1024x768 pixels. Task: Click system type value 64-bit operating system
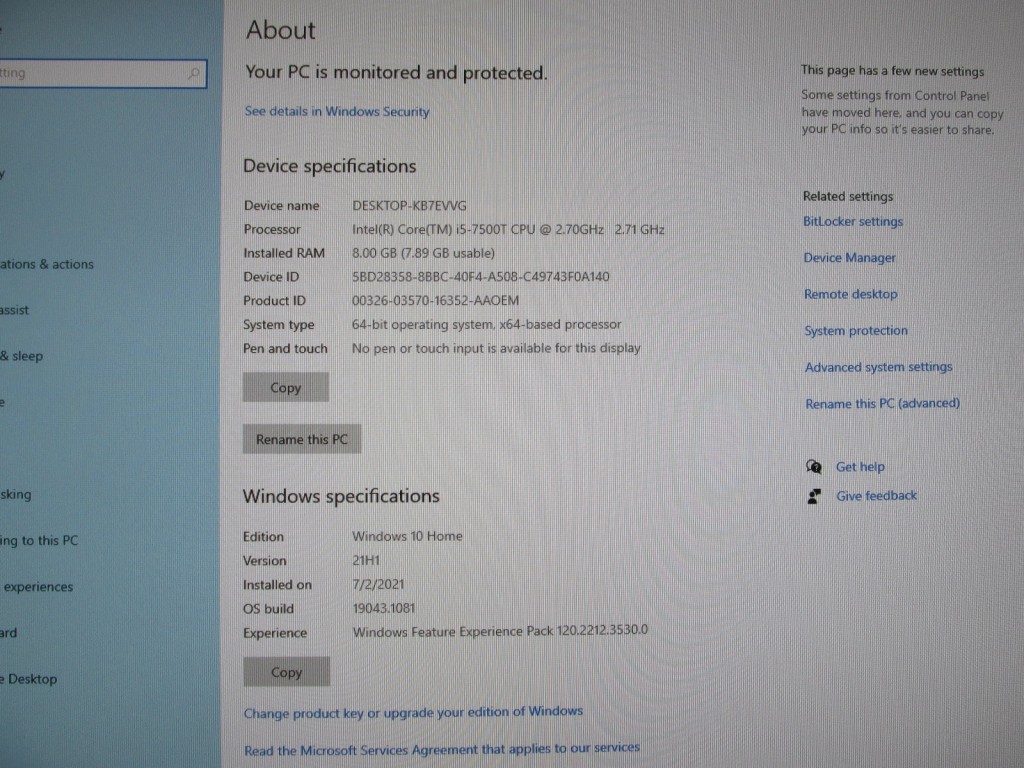(x=487, y=325)
